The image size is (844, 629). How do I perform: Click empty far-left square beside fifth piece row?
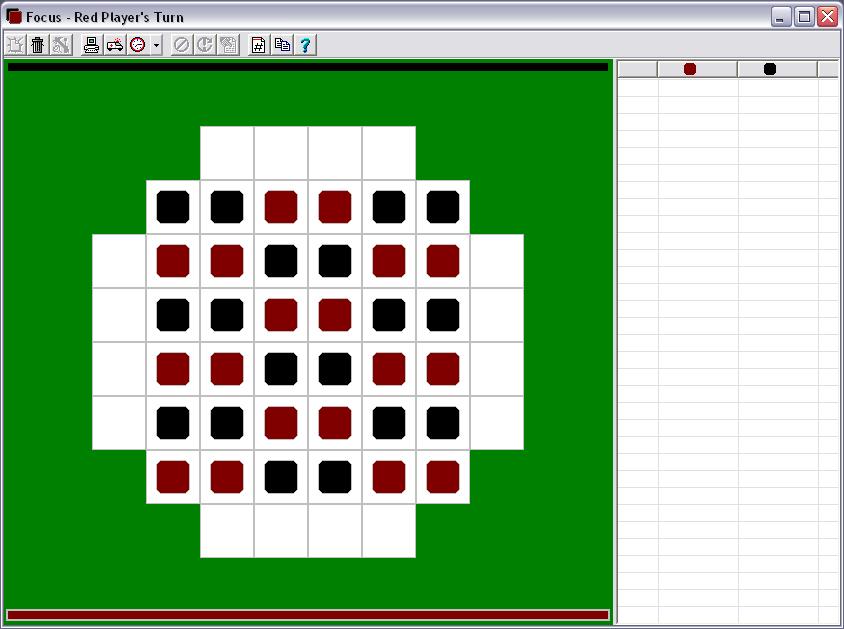coord(119,423)
